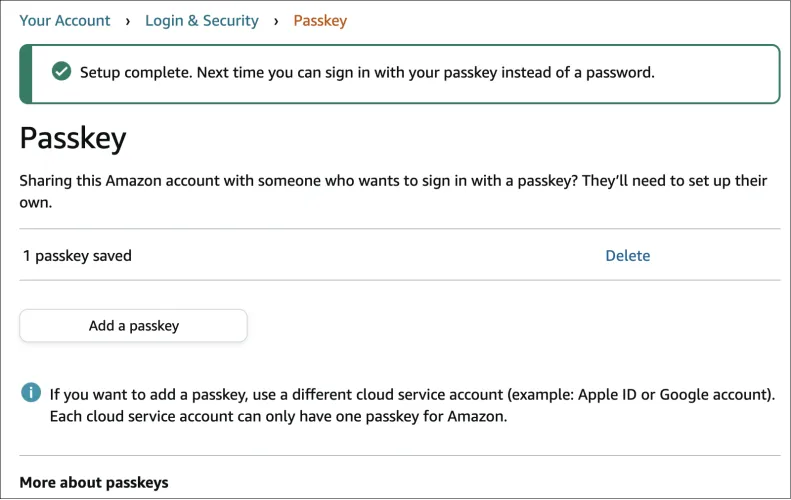This screenshot has height=500, width=791.
Task: Click the dark green banner left edge
Action: (x=26, y=73)
